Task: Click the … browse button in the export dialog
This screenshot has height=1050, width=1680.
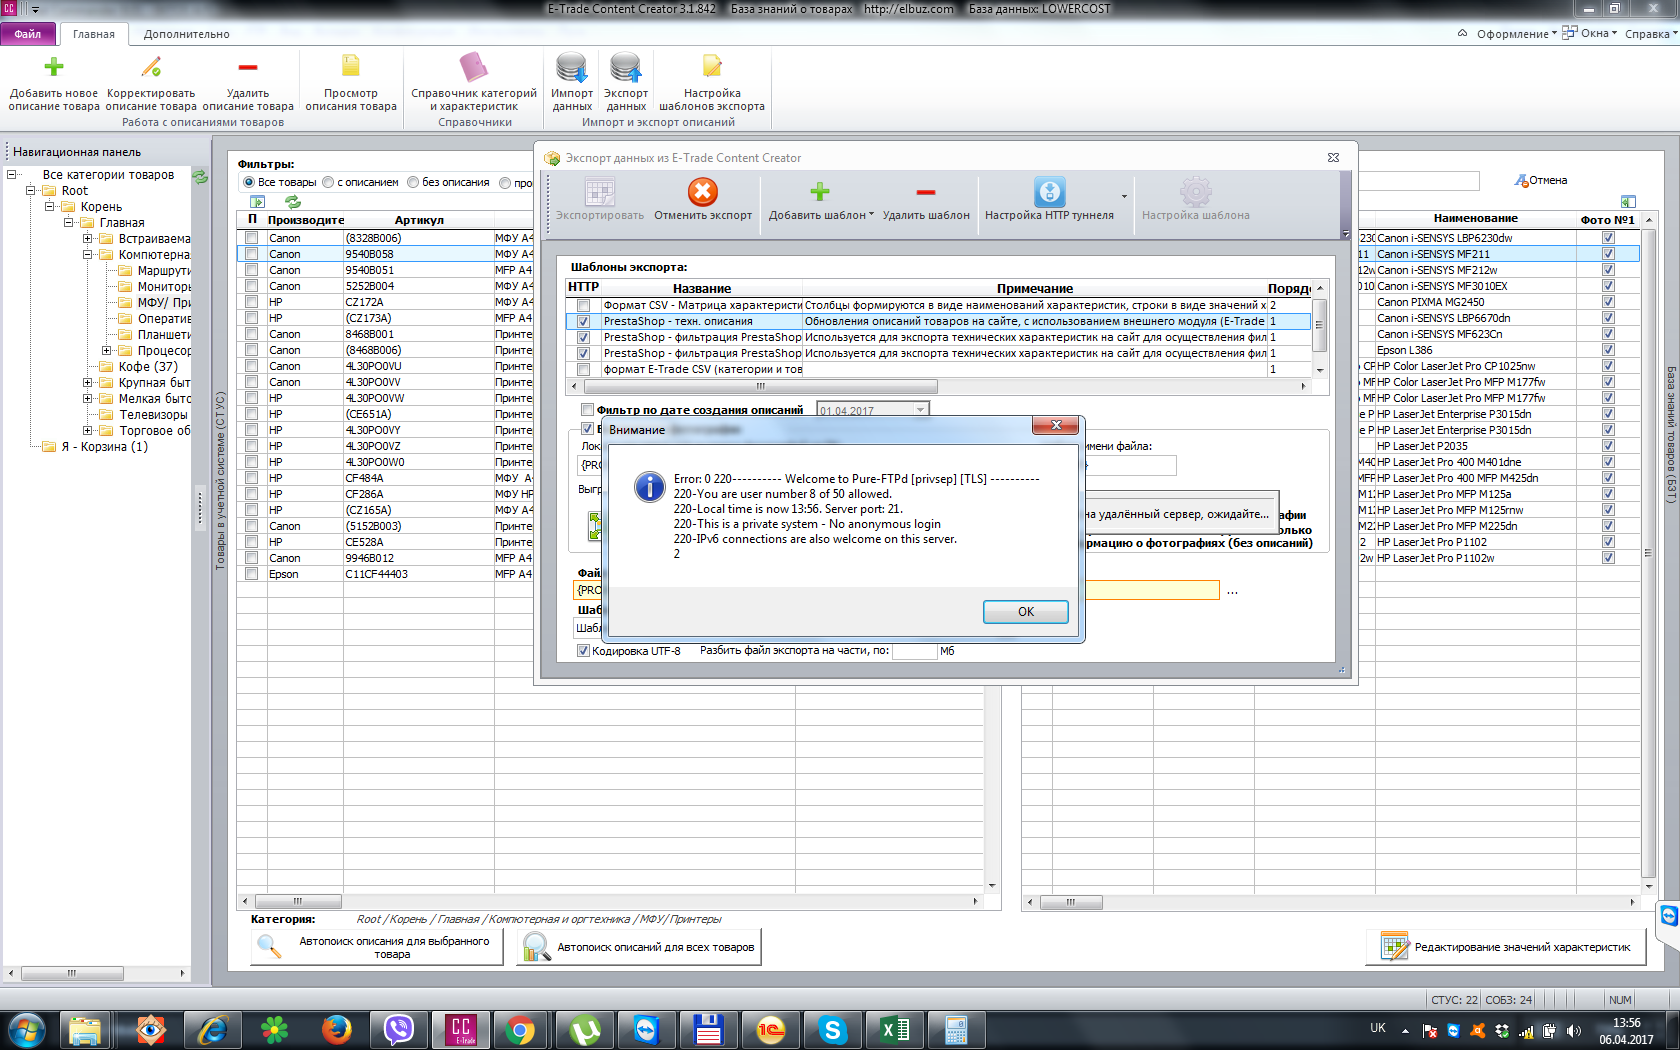Action: click(1232, 591)
